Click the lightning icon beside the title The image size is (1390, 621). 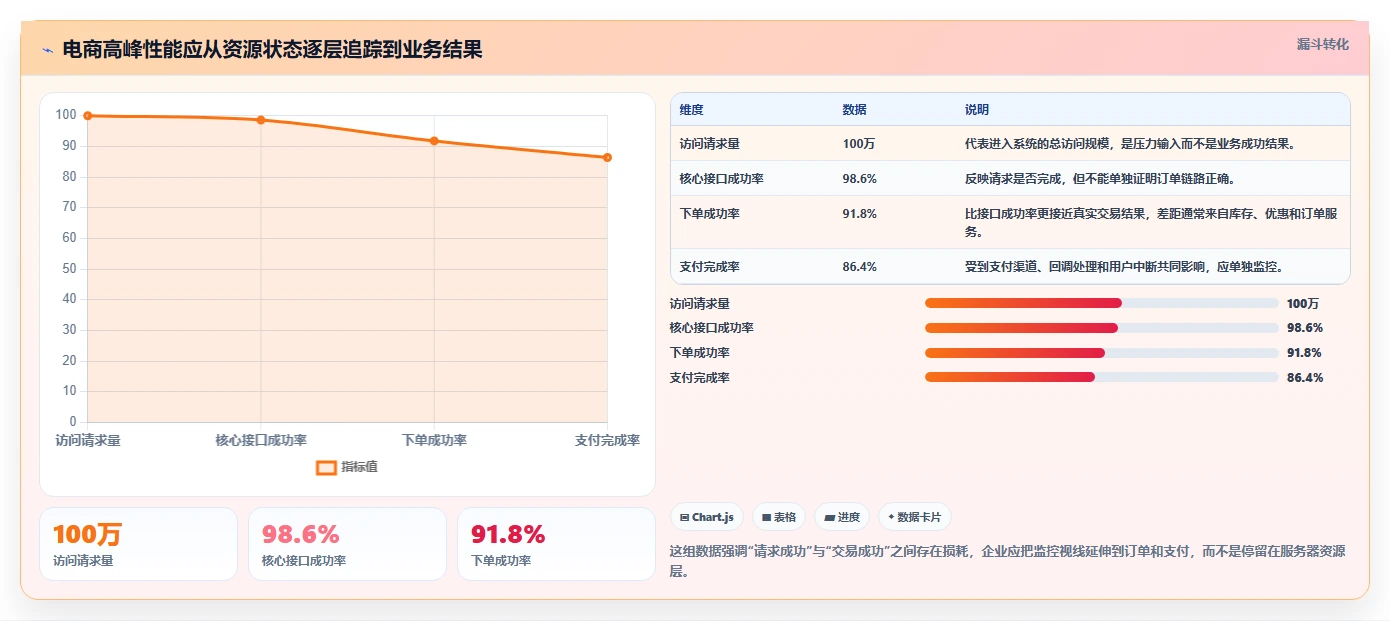coord(47,49)
